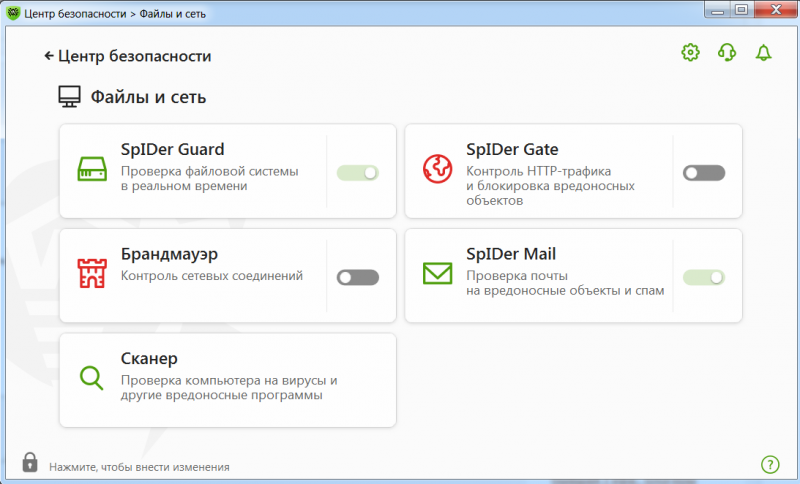Enable the Брандмауэр firewall switch
This screenshot has width=800, height=484.
tap(358, 277)
